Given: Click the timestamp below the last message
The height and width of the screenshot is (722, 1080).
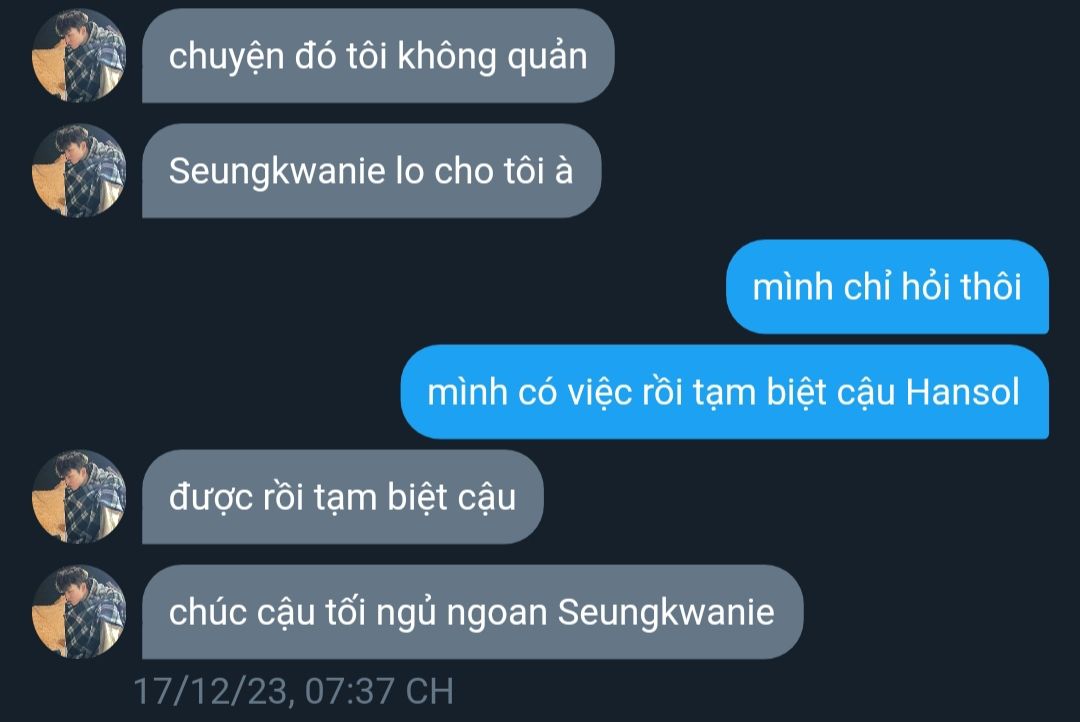Looking at the screenshot, I should coord(293,691).
